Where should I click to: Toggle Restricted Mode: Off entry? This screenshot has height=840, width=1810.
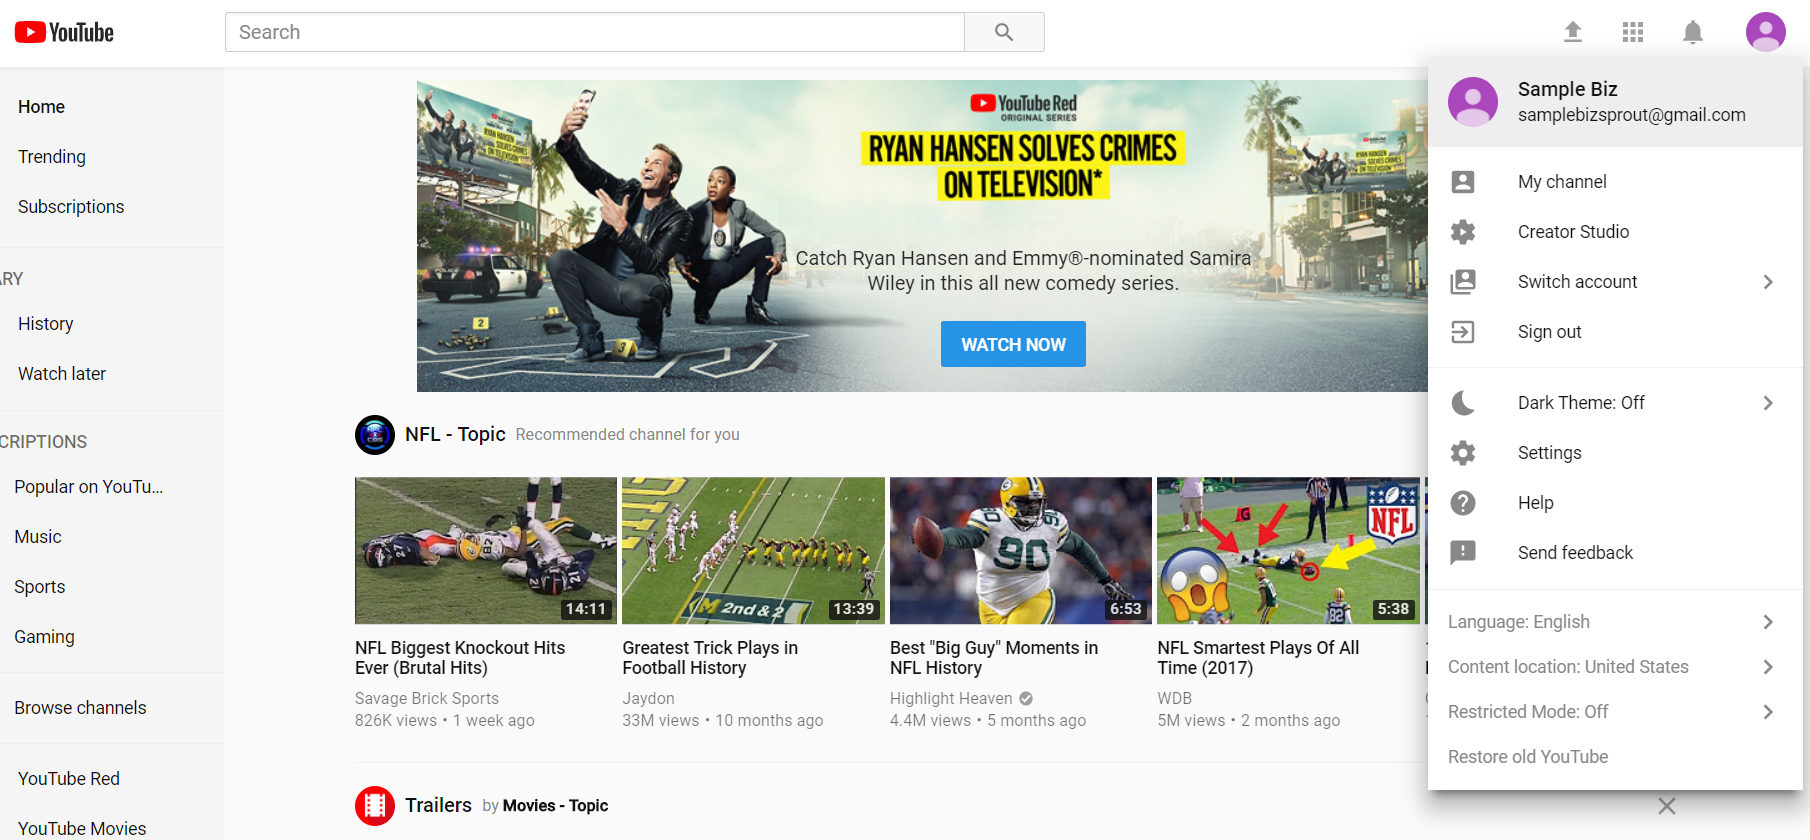1615,712
